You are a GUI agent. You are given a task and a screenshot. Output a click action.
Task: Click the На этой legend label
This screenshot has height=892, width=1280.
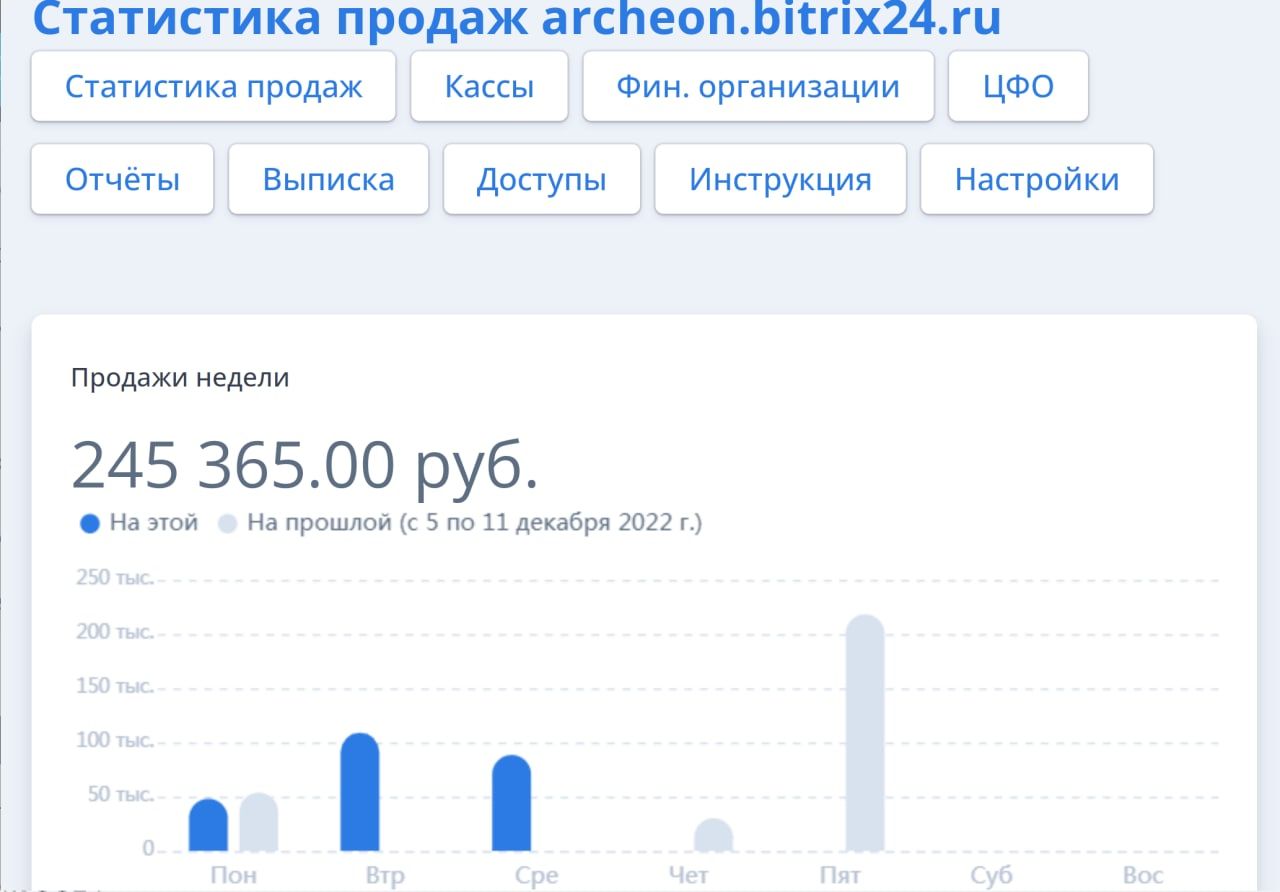(154, 523)
